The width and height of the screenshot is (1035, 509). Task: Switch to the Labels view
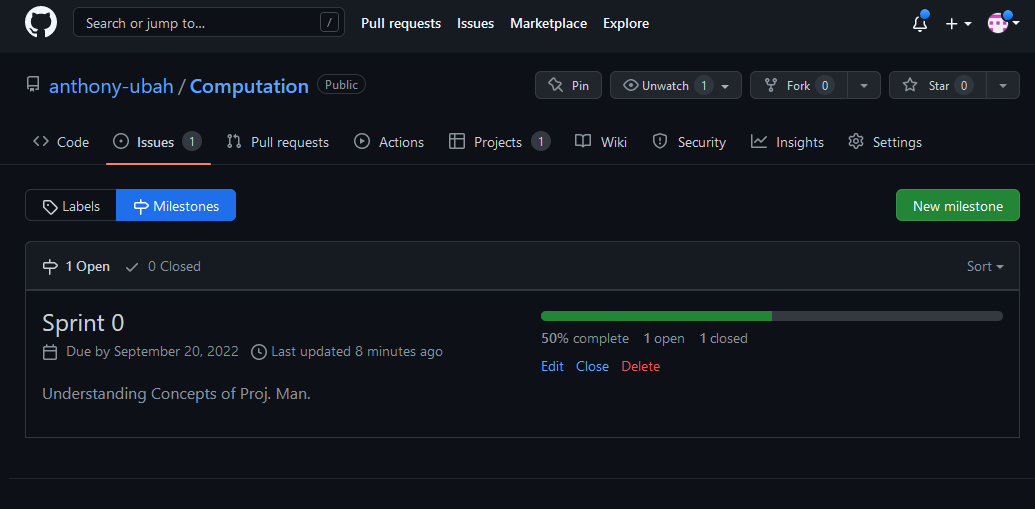click(x=71, y=206)
